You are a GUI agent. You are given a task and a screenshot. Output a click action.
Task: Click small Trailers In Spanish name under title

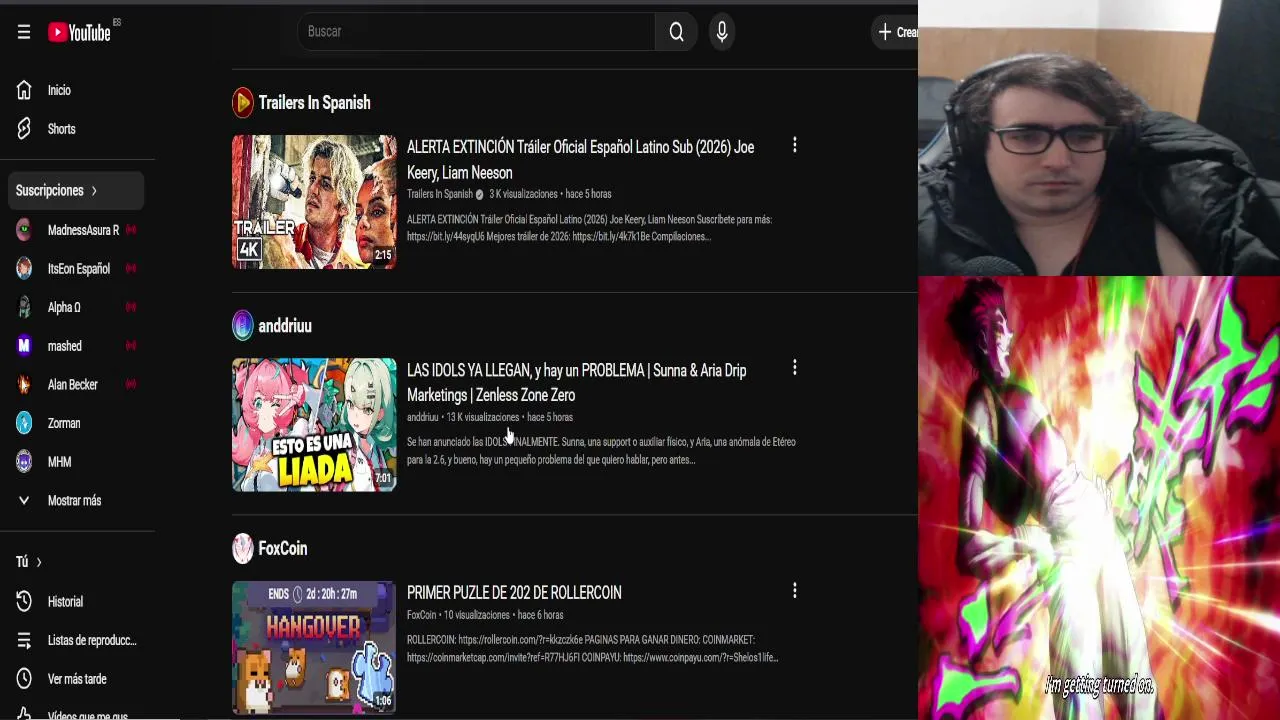(440, 194)
